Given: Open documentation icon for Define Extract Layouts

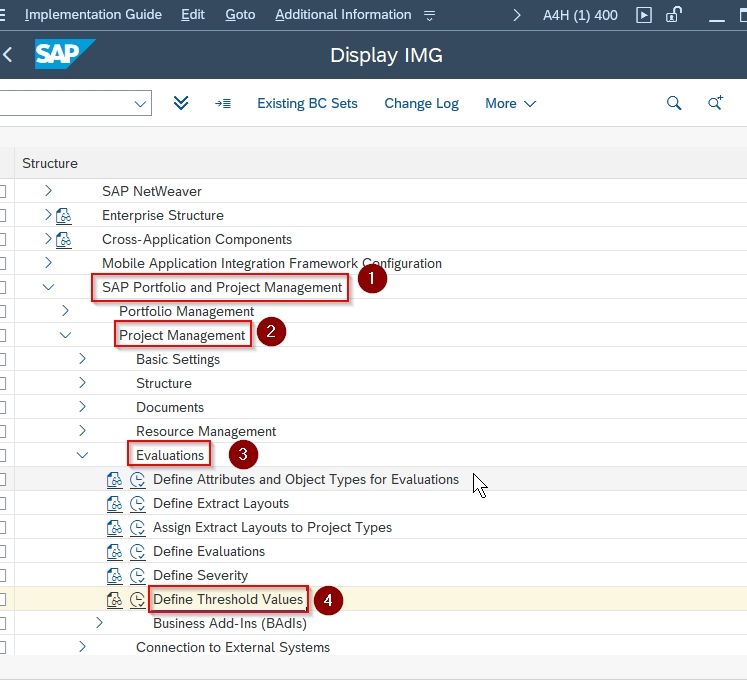Looking at the screenshot, I should tap(114, 504).
